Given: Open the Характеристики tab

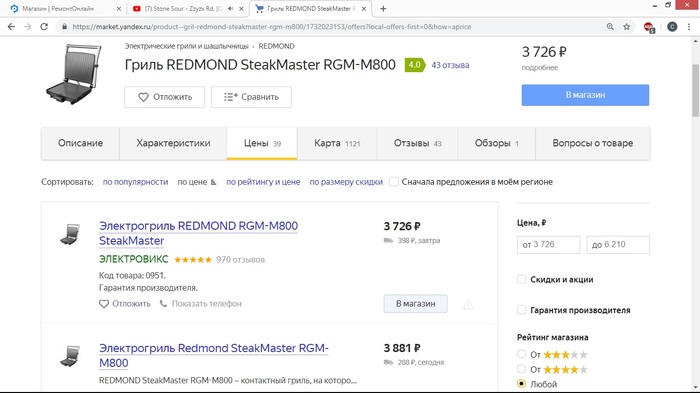Looking at the screenshot, I should pos(173,143).
